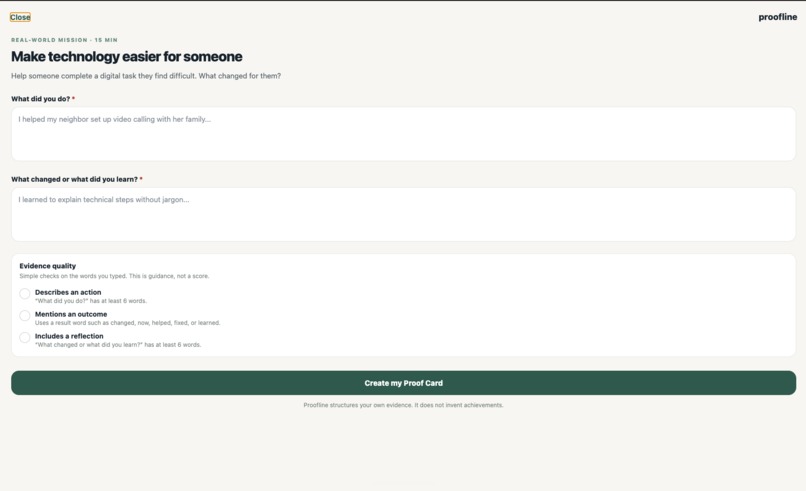The height and width of the screenshot is (491, 806).
Task: Click the "Help someone complete a digital task" description
Action: pyautogui.click(x=146, y=76)
